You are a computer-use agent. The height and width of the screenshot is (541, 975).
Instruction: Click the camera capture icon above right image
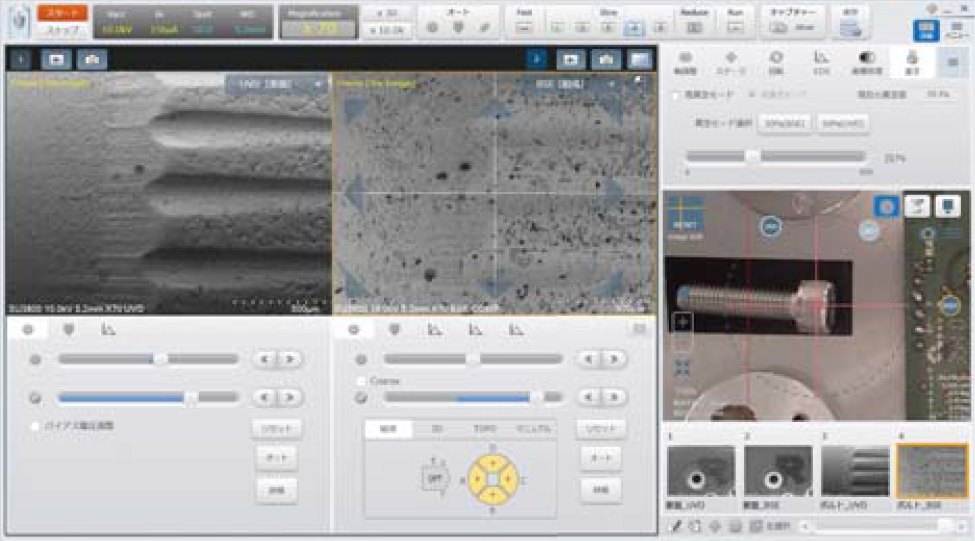606,60
